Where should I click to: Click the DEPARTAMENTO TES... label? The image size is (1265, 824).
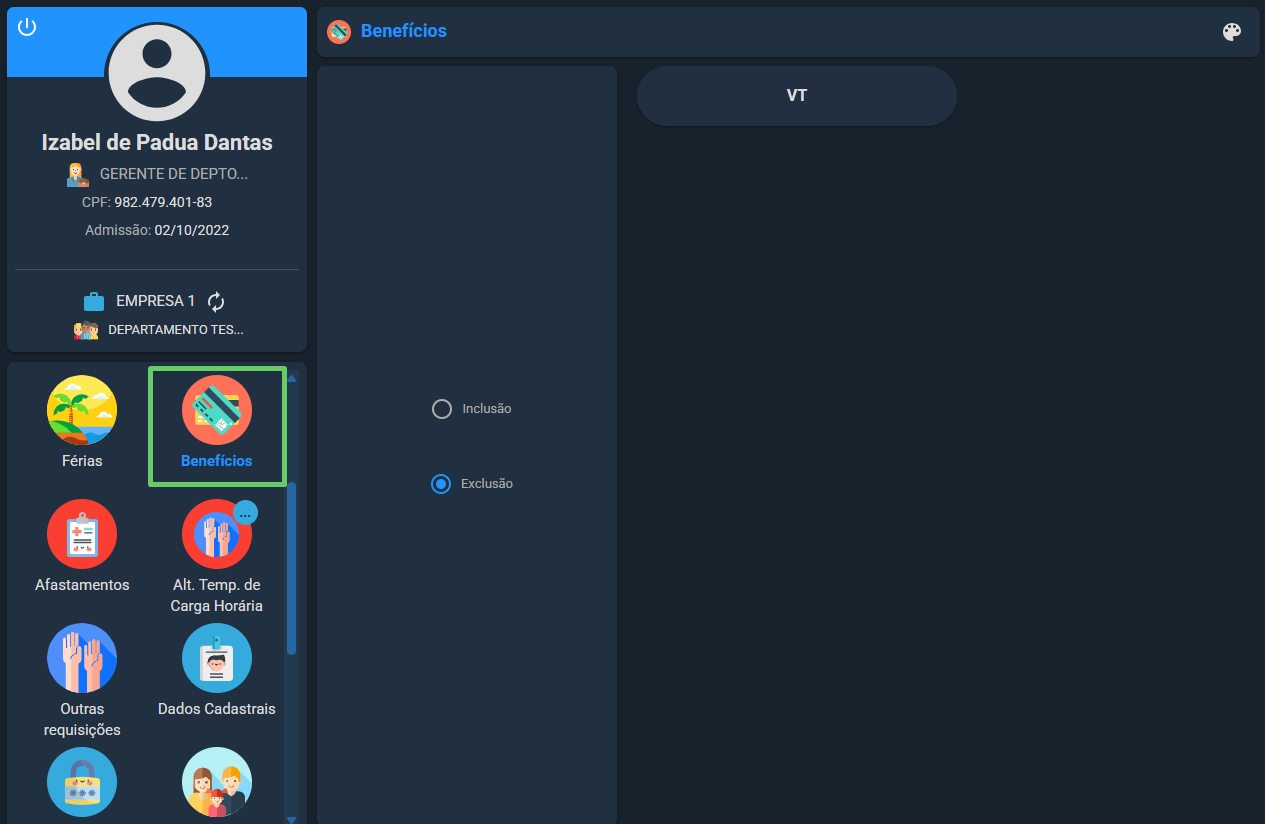pyautogui.click(x=176, y=329)
